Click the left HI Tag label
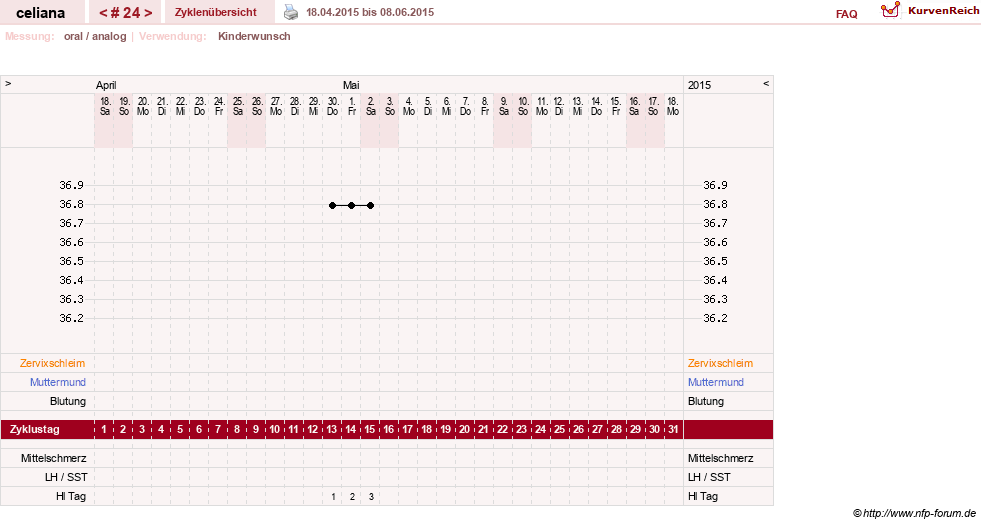Viewport: 981px width, 525px height. pos(71,496)
